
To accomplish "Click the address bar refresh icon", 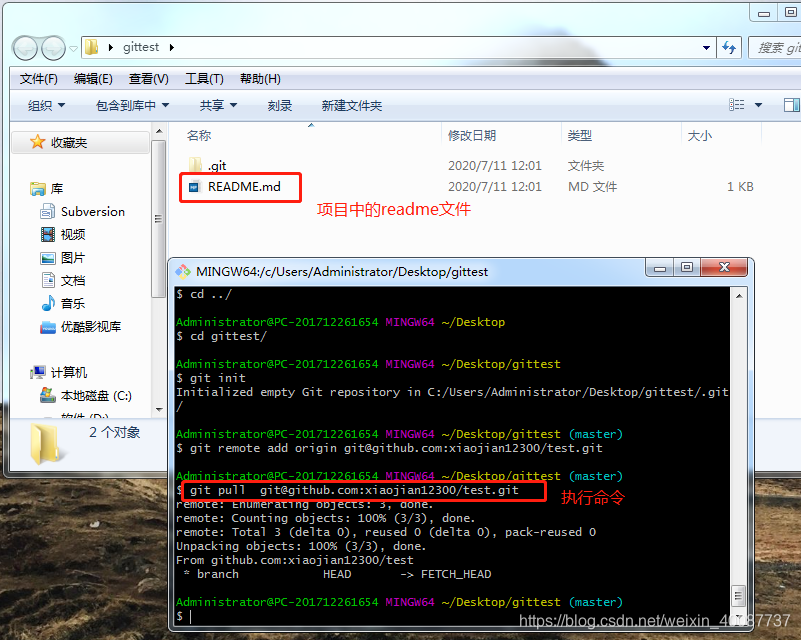I will tap(729, 47).
